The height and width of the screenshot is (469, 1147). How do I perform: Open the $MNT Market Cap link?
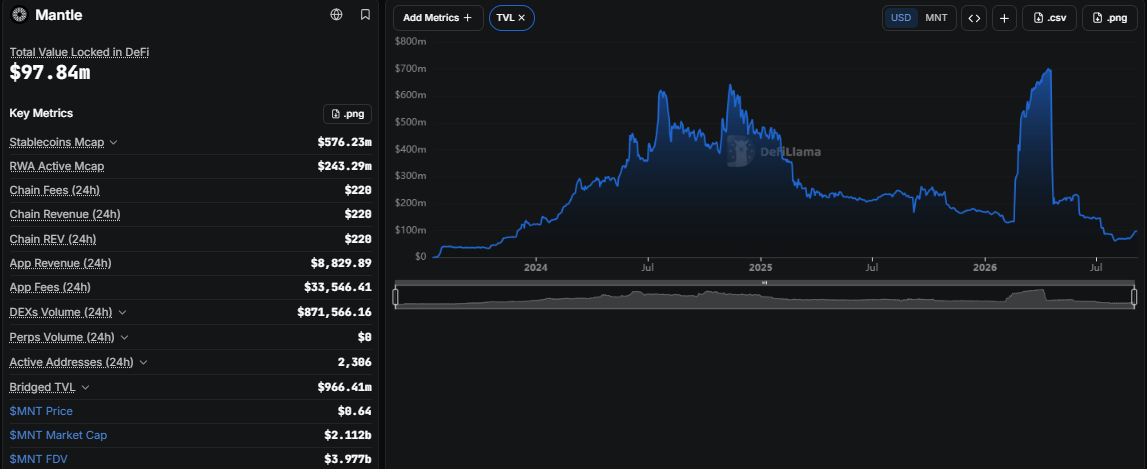[x=58, y=435]
